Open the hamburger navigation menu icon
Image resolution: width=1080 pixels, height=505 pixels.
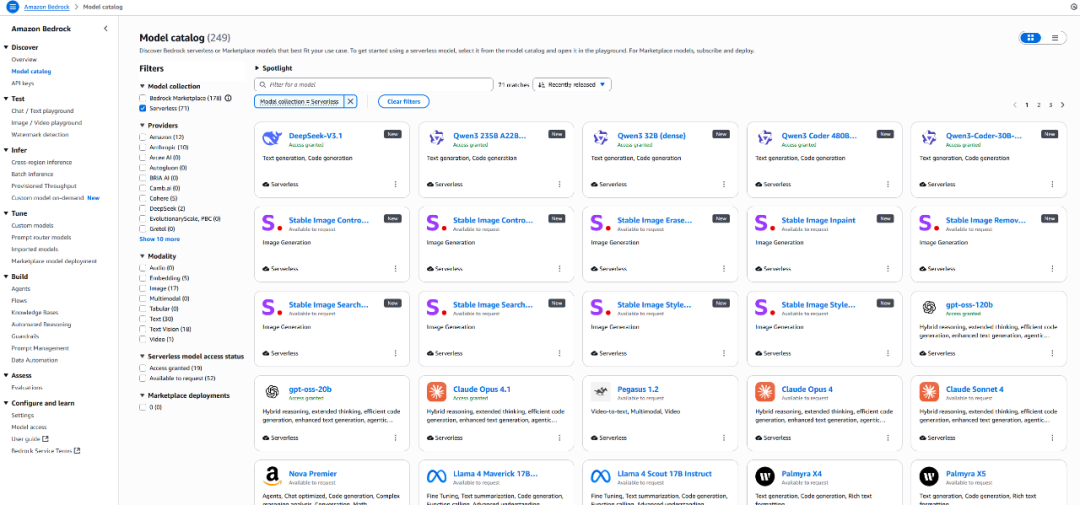click(x=12, y=6)
